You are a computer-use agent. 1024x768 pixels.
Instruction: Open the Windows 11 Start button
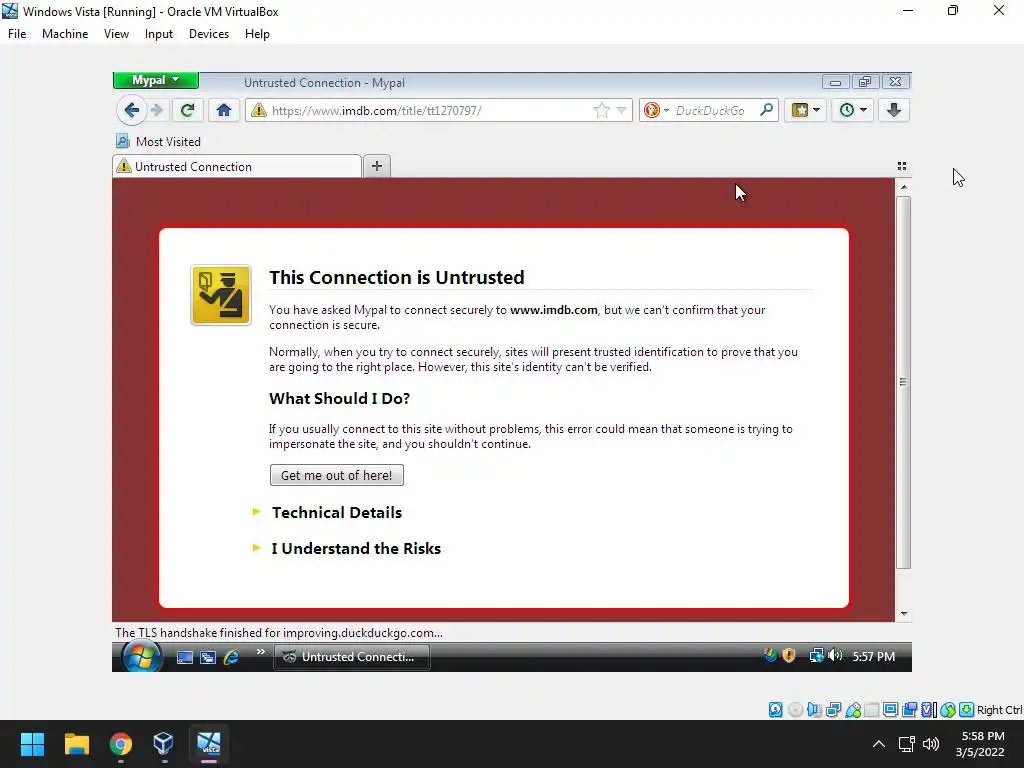[x=32, y=744]
